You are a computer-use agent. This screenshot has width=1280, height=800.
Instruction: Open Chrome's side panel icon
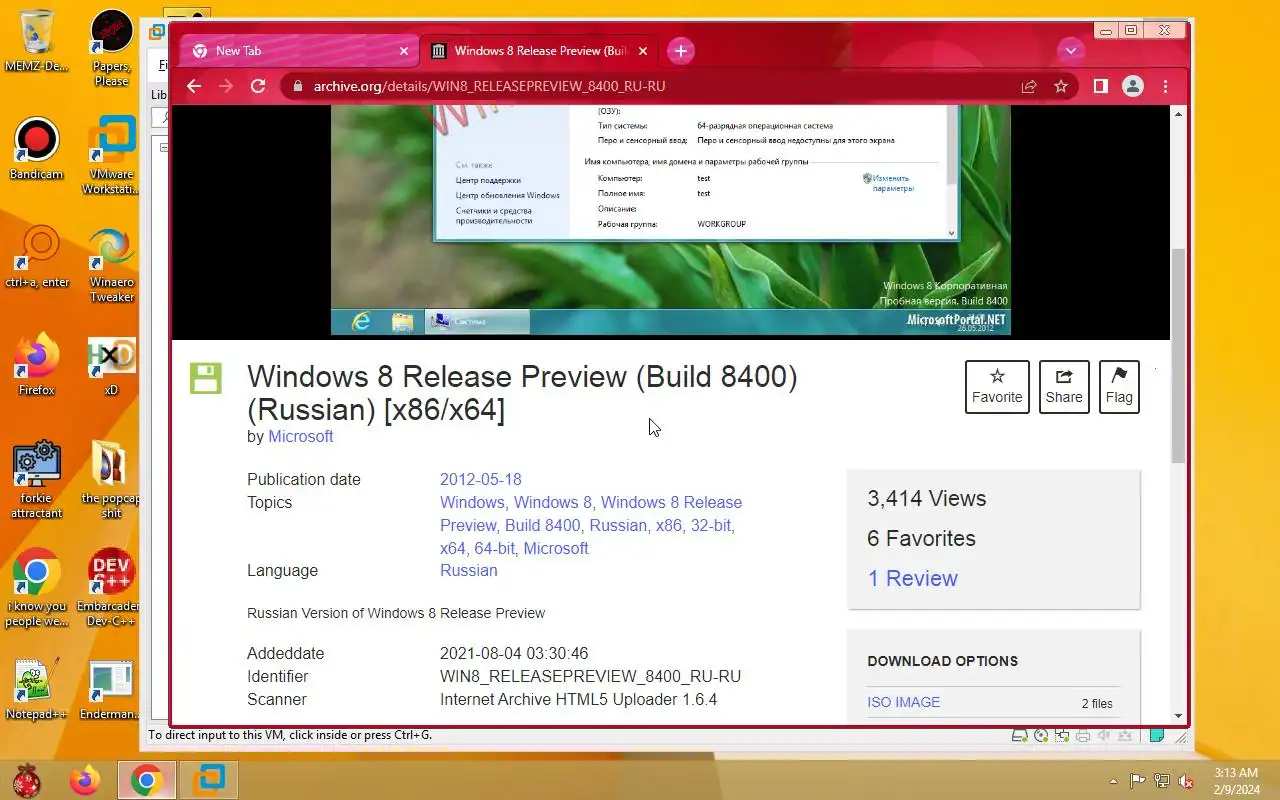(x=1100, y=86)
